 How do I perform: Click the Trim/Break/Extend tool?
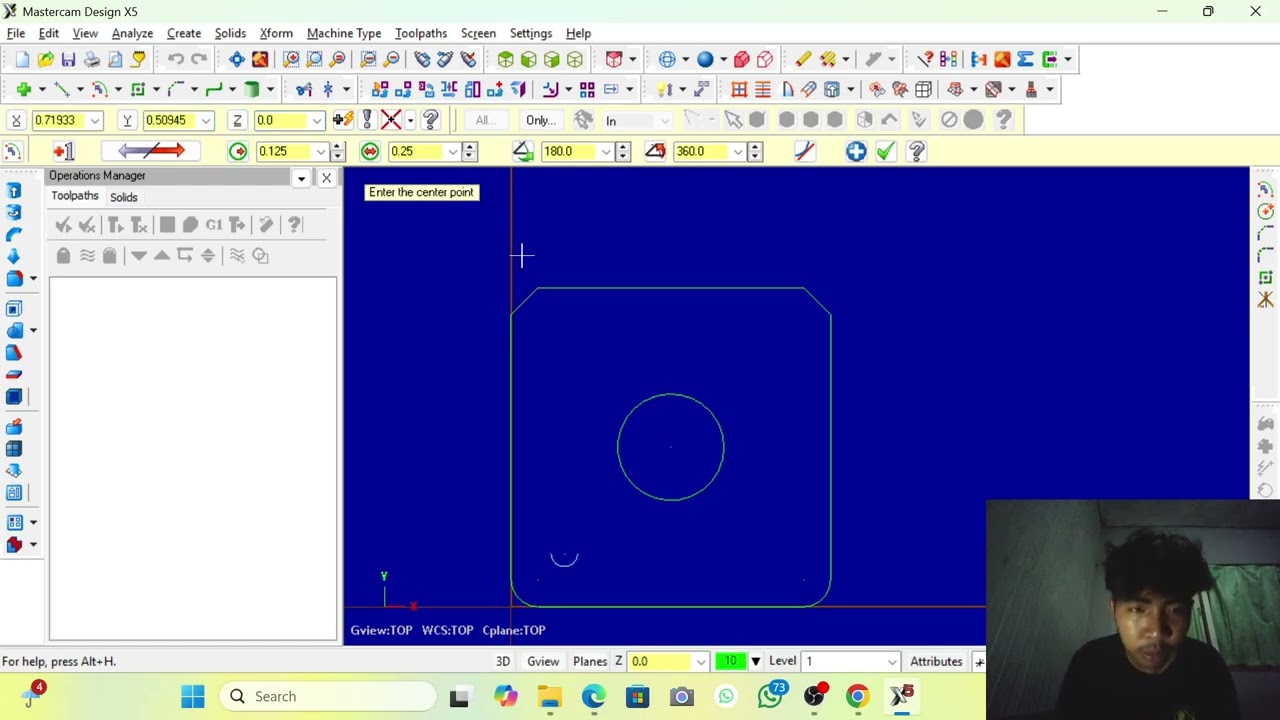point(304,90)
